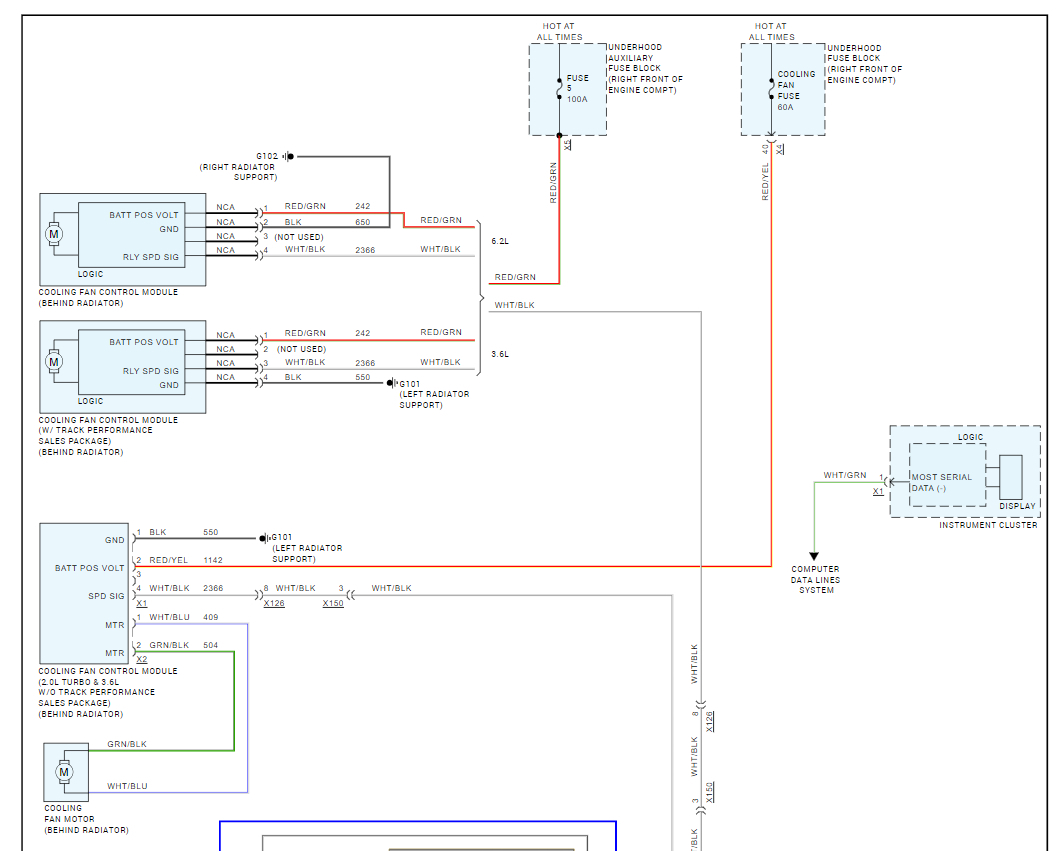Select the Fuse 5 100A fuse symbol
The width and height of the screenshot is (1064, 851).
[559, 88]
